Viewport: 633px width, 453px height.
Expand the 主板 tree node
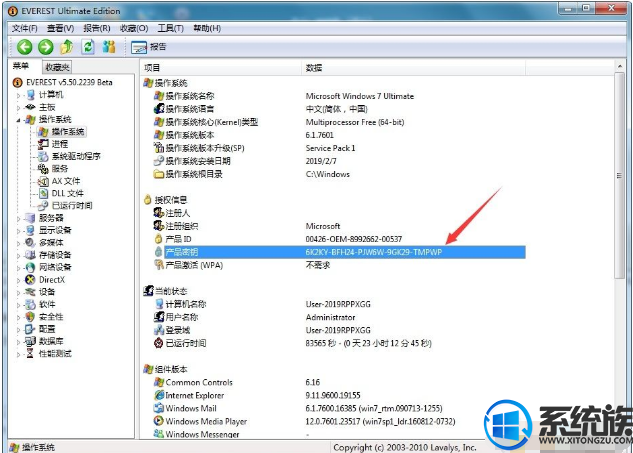click(x=18, y=108)
